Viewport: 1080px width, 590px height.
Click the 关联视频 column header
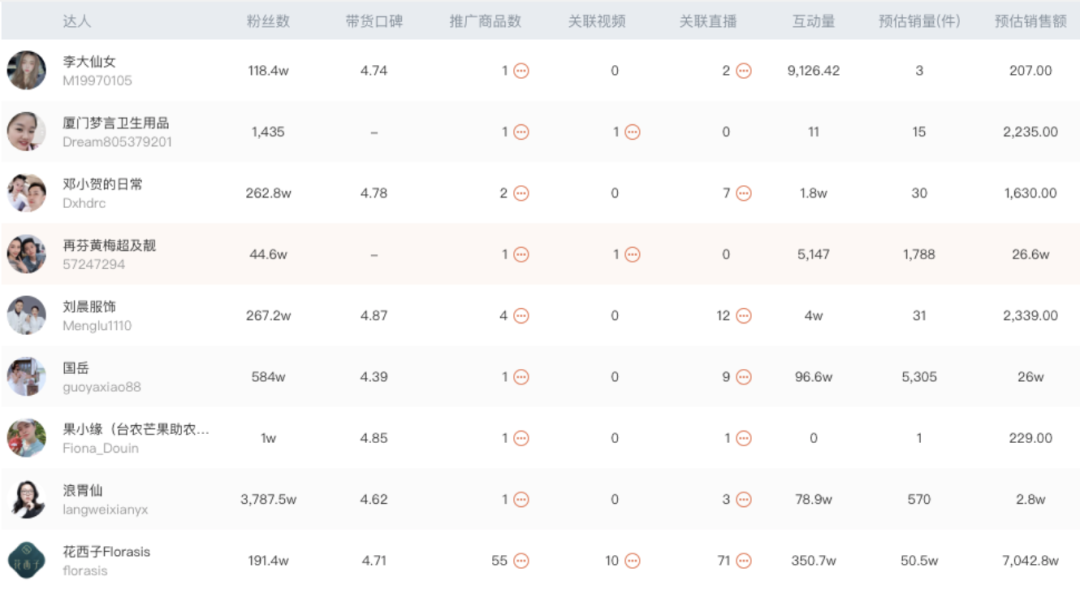[x=596, y=21]
